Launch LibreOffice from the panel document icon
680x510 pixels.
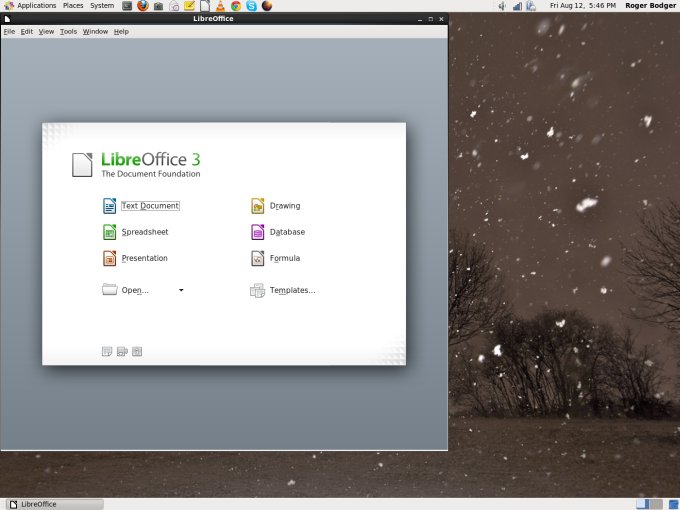pos(205,6)
